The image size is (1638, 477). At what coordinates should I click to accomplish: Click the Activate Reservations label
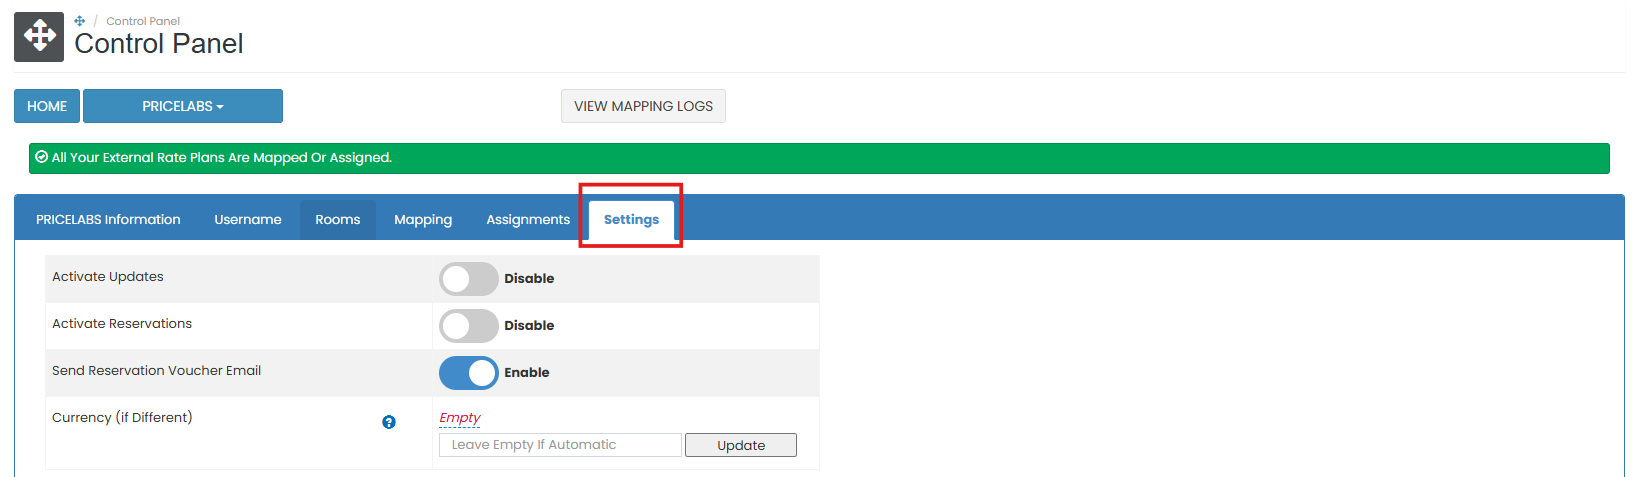click(x=122, y=324)
